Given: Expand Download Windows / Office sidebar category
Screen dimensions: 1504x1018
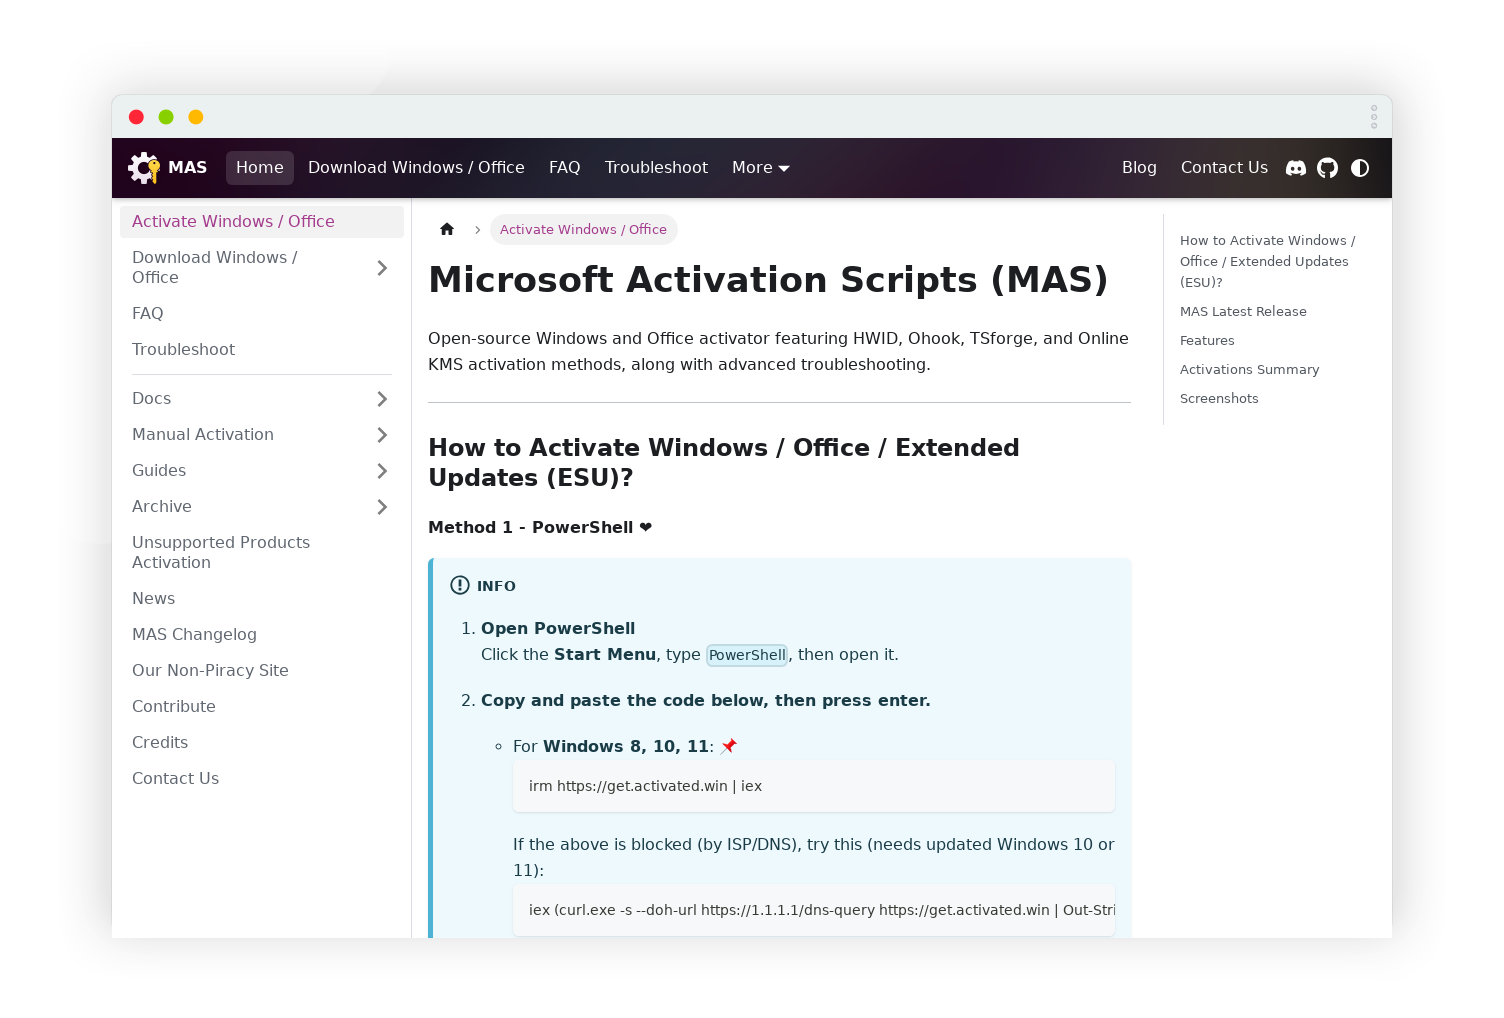Looking at the screenshot, I should coord(382,268).
